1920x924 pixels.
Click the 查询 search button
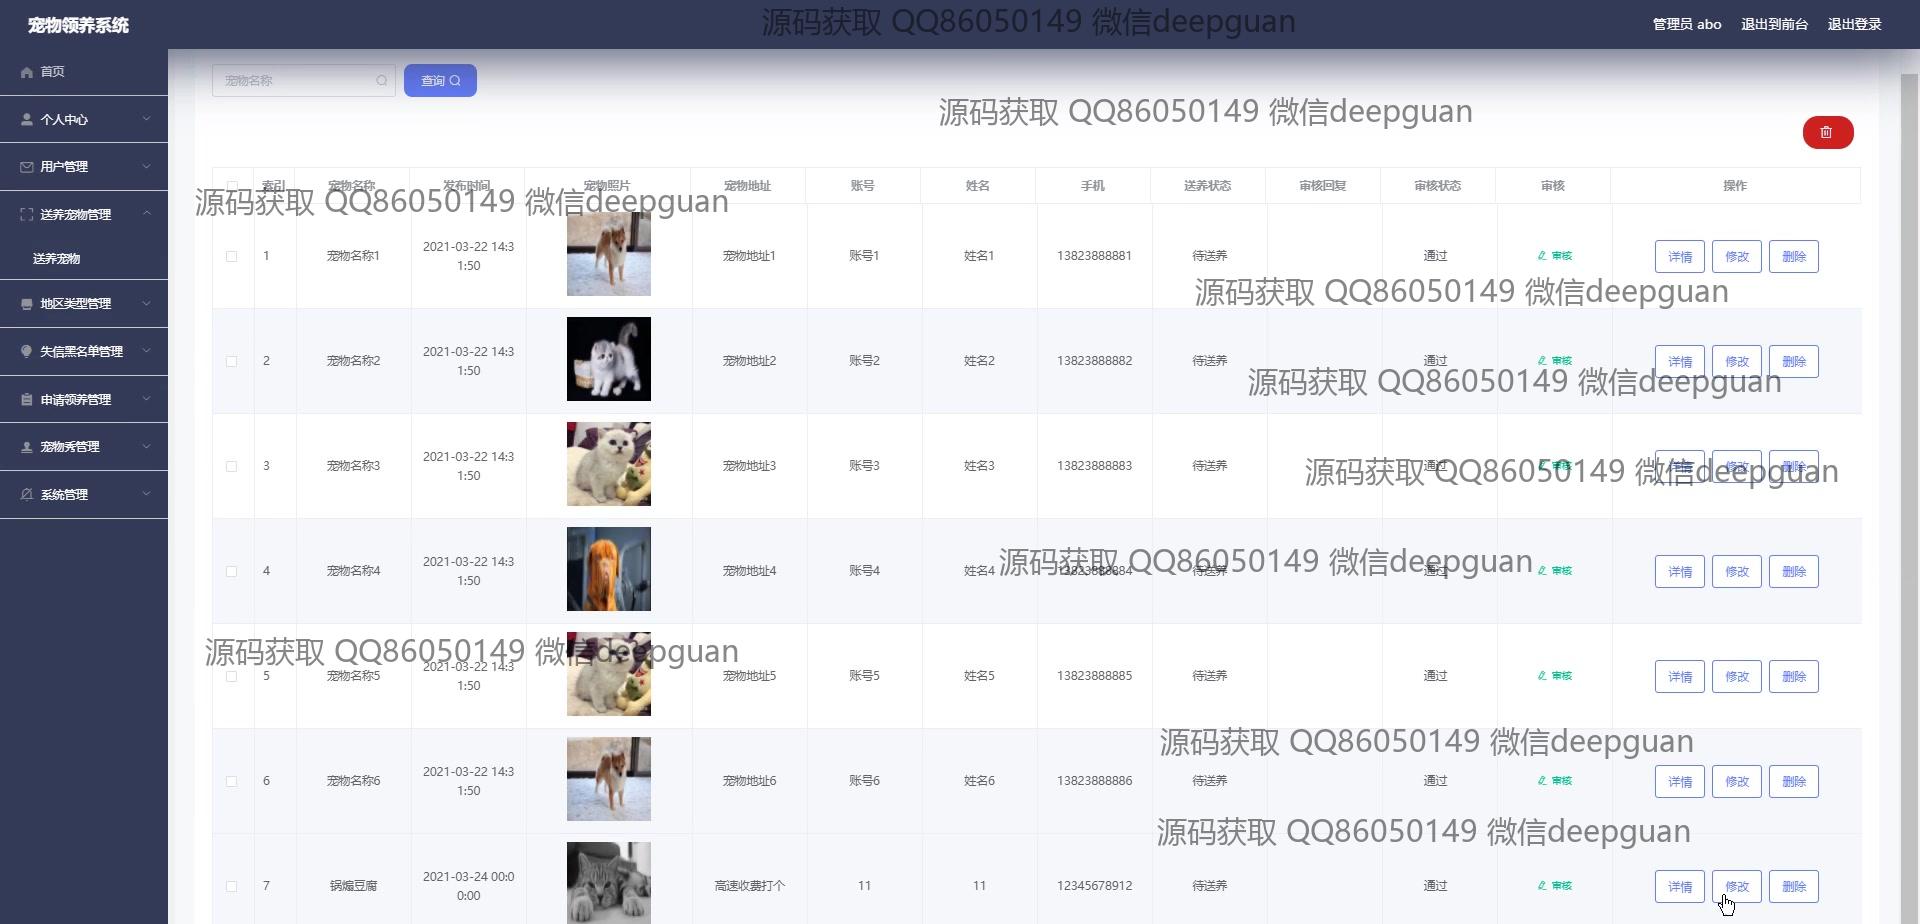440,81
